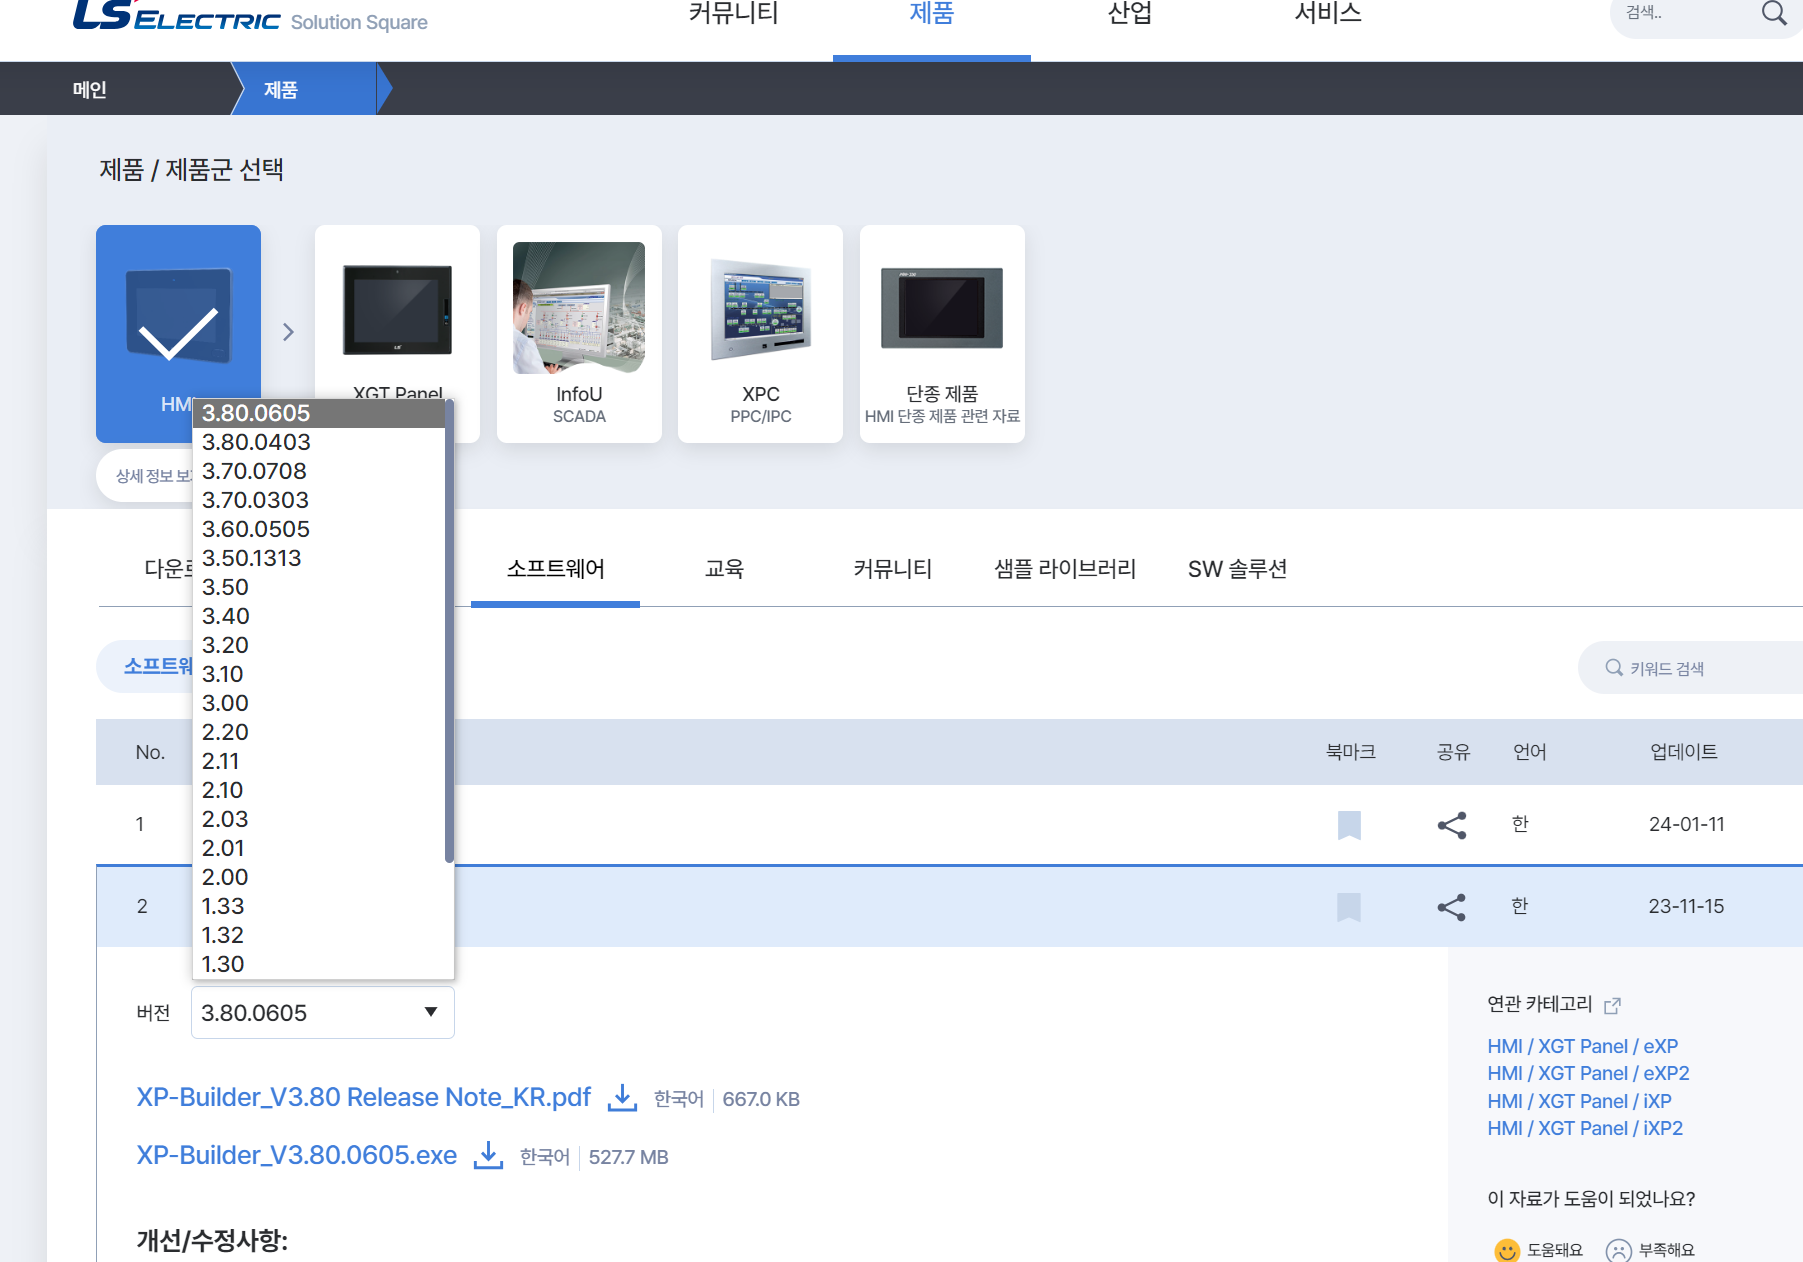Switch to the 교육 tab

coord(723,568)
